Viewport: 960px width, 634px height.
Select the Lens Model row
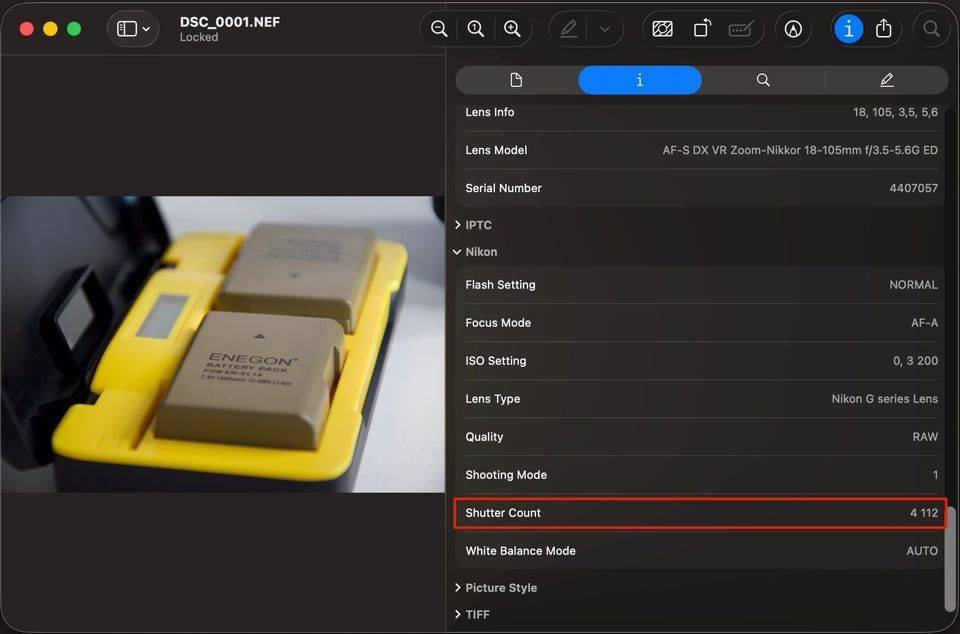coord(701,150)
